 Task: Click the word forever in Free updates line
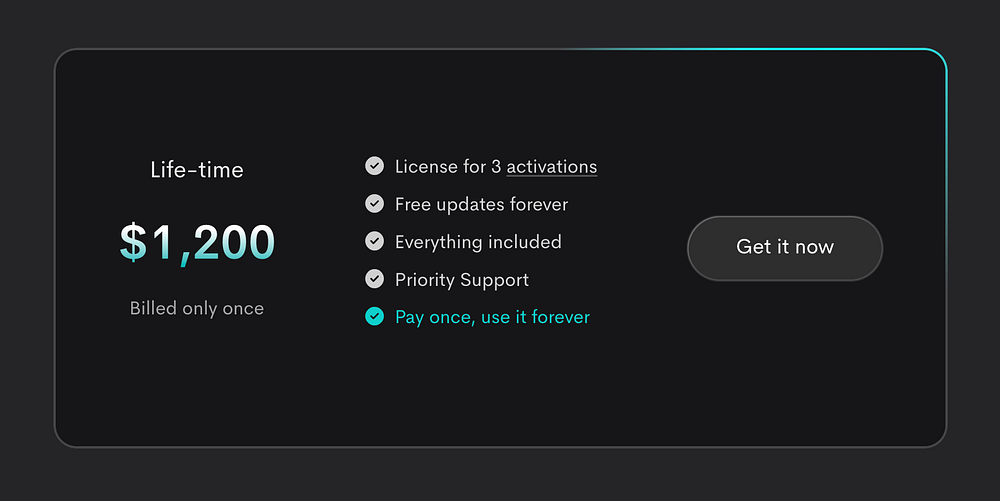pos(536,204)
